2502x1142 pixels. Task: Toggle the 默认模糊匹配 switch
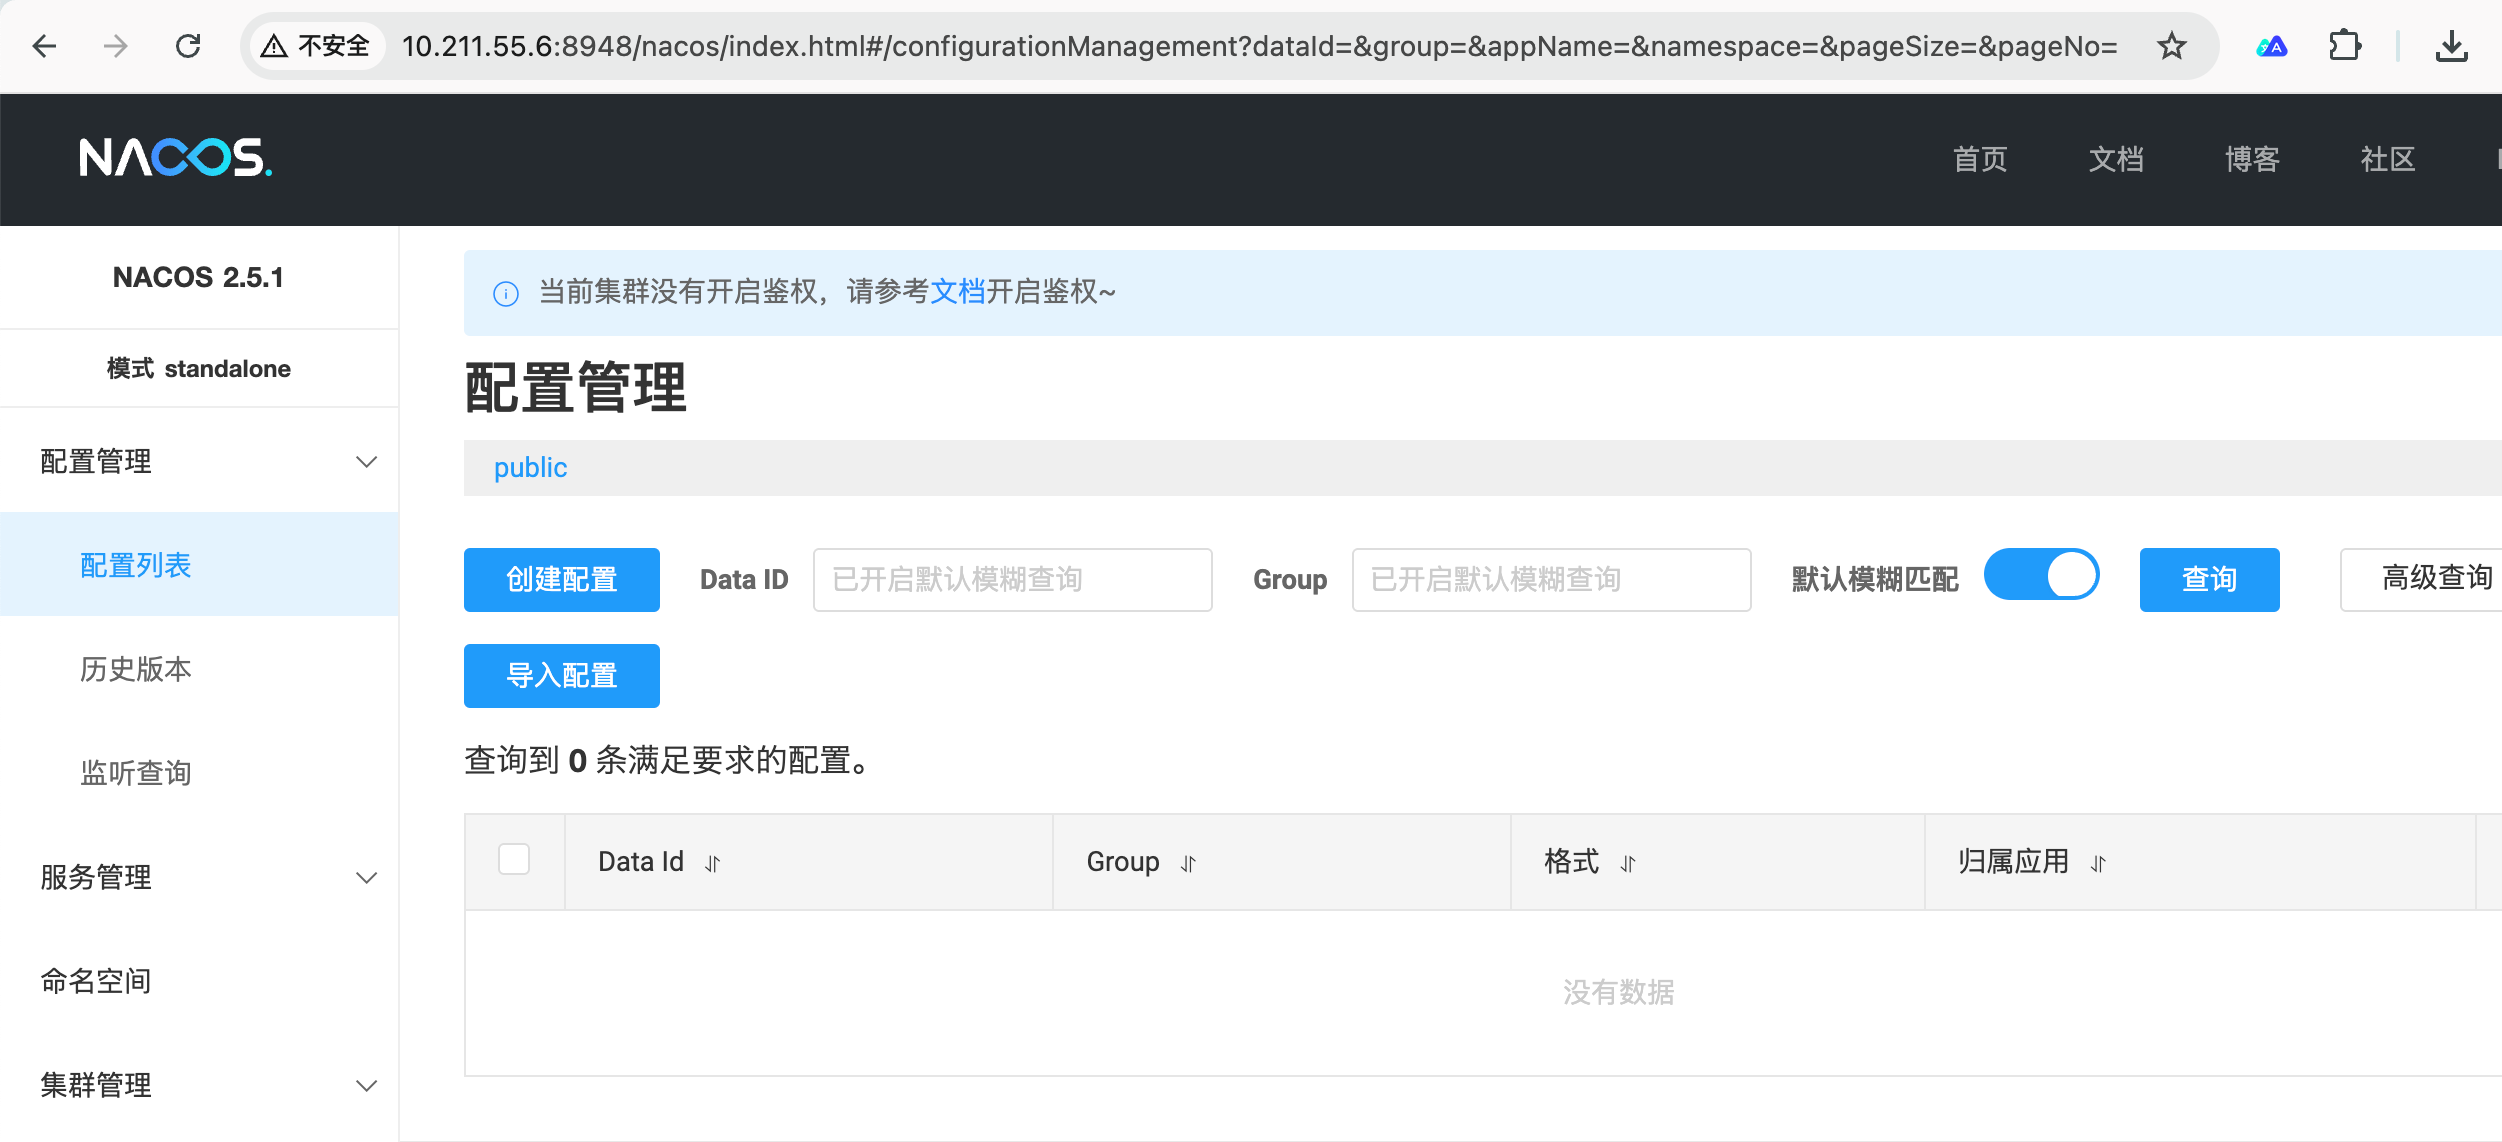[x=2041, y=576]
